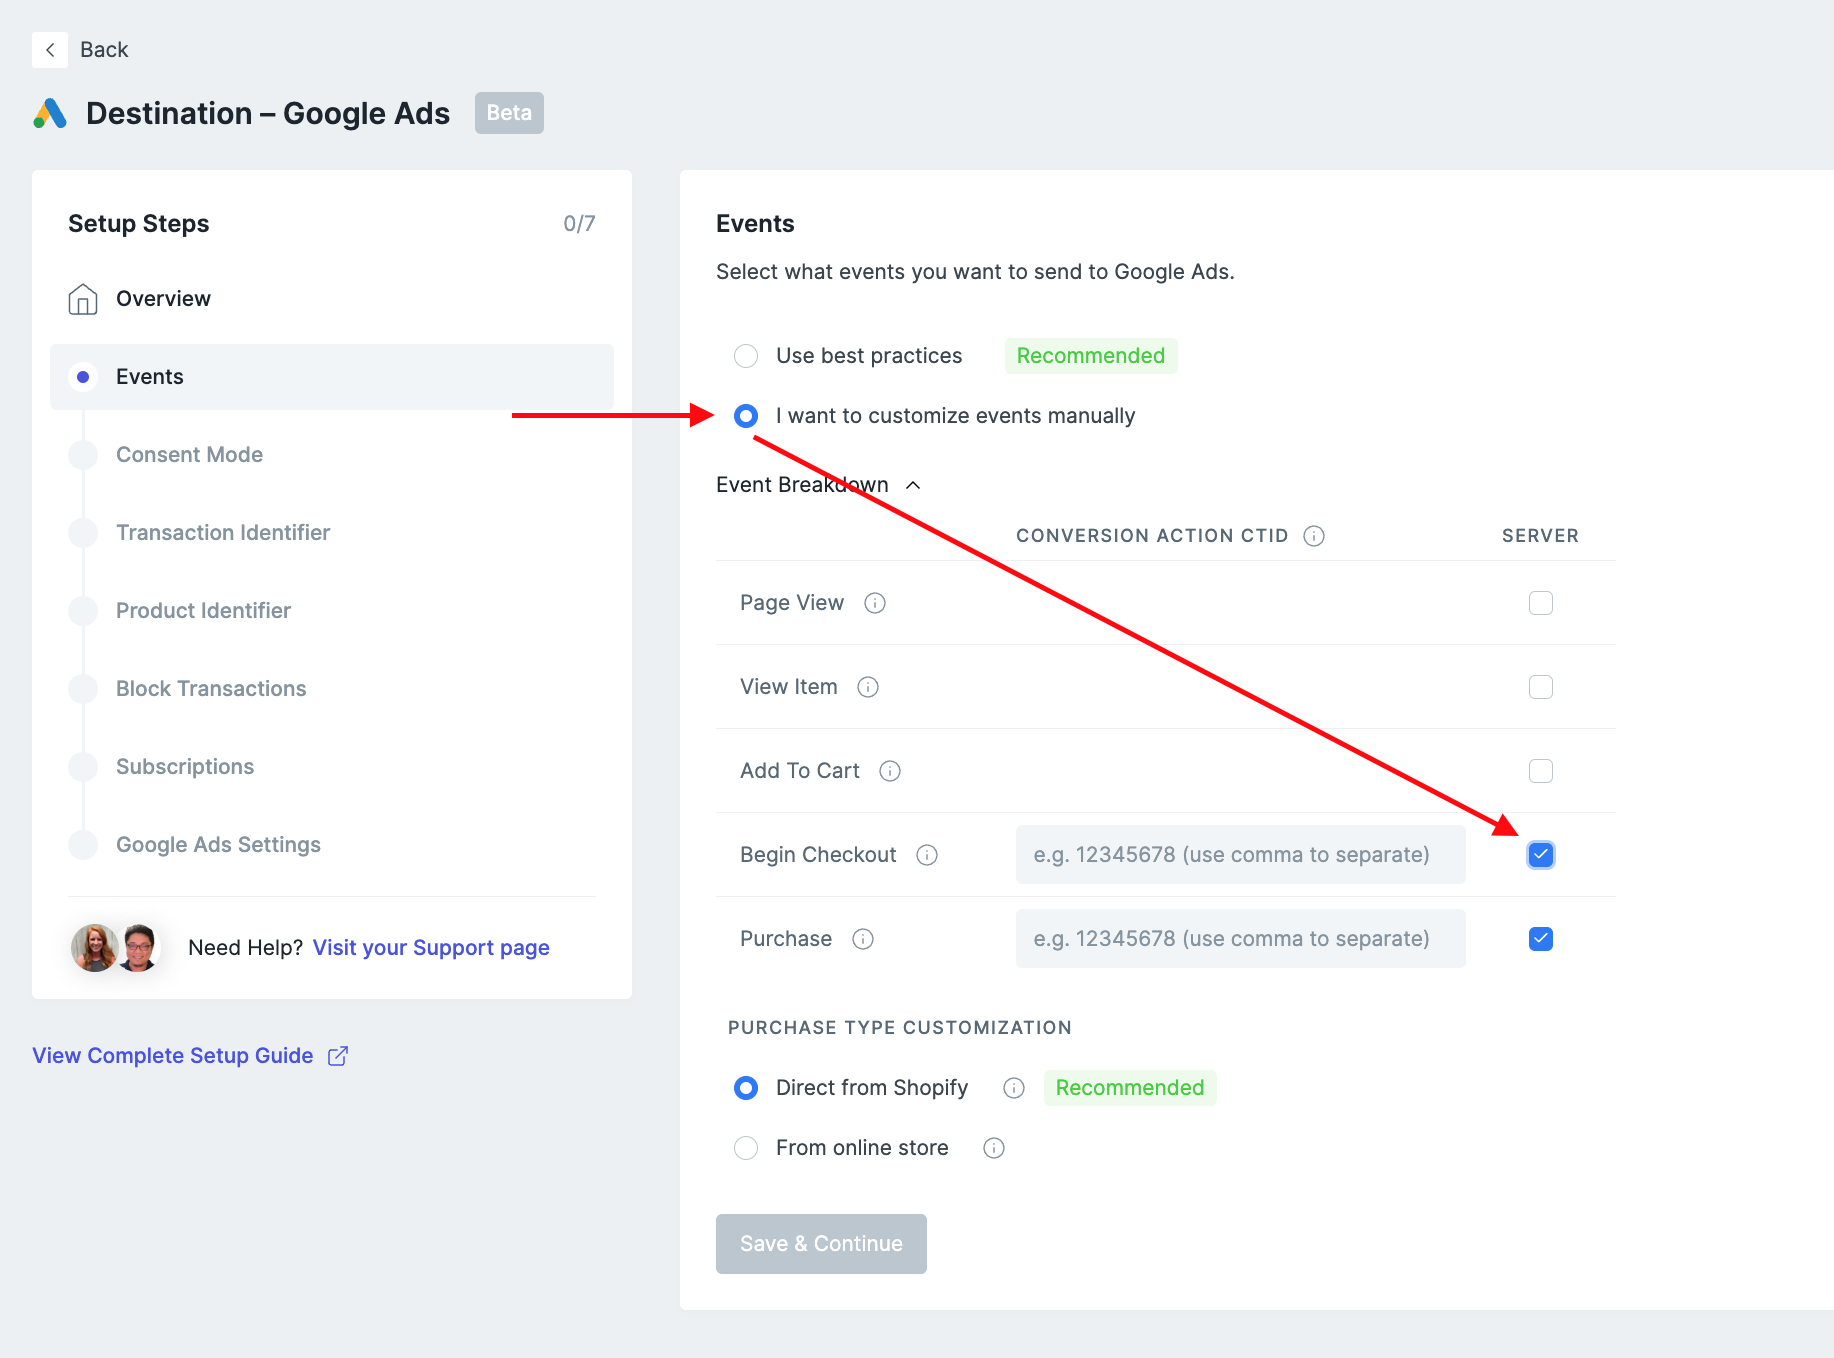
Task: Open the Purchase info icon
Action: (863, 939)
